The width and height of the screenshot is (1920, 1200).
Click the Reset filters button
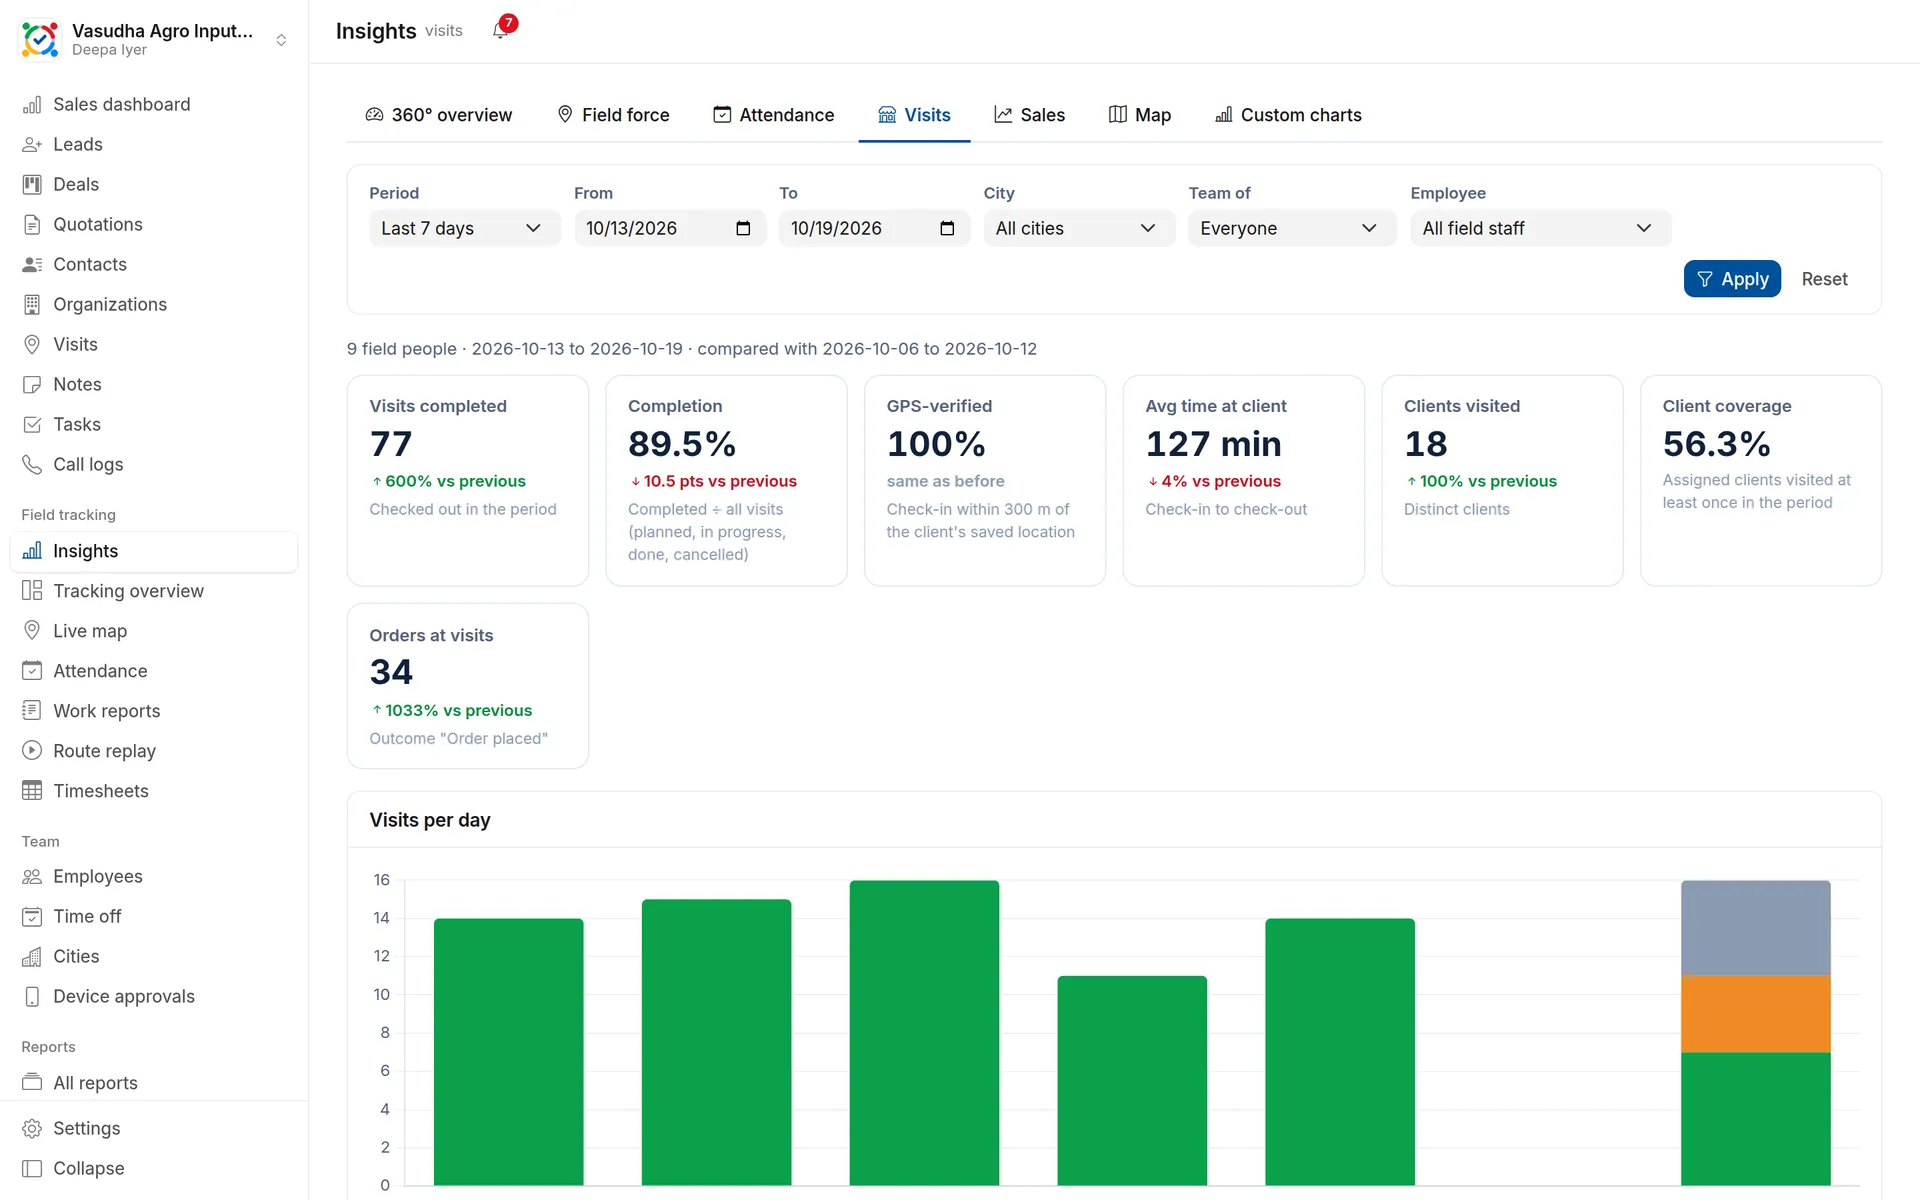pyautogui.click(x=1824, y=279)
